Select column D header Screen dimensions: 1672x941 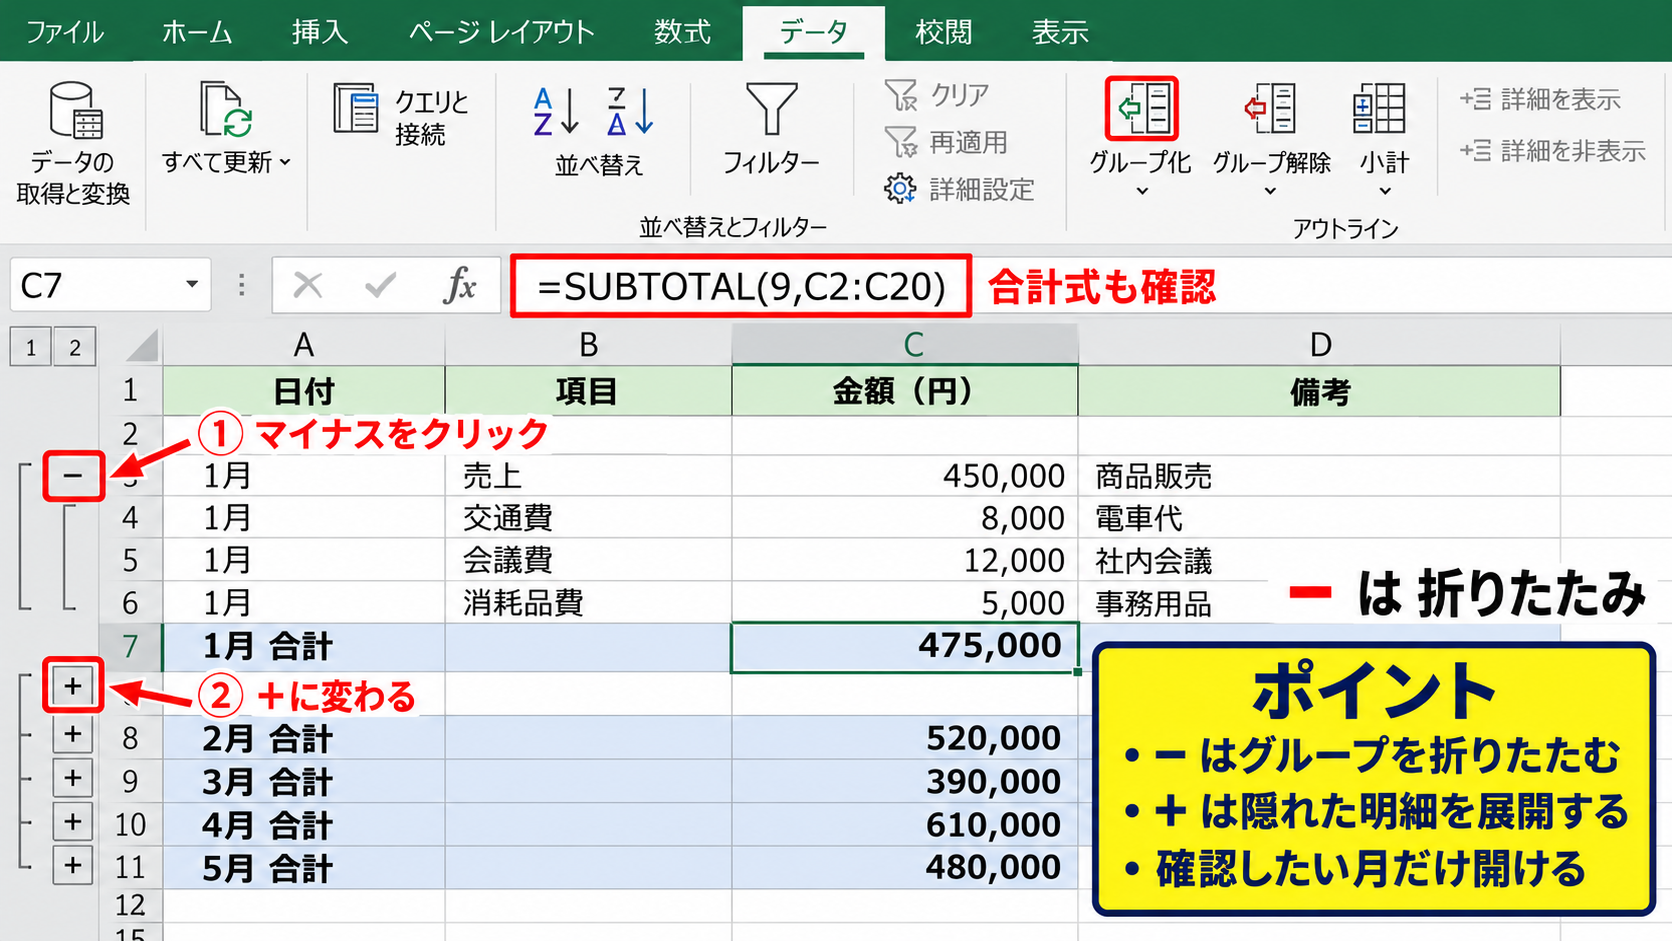(1319, 345)
